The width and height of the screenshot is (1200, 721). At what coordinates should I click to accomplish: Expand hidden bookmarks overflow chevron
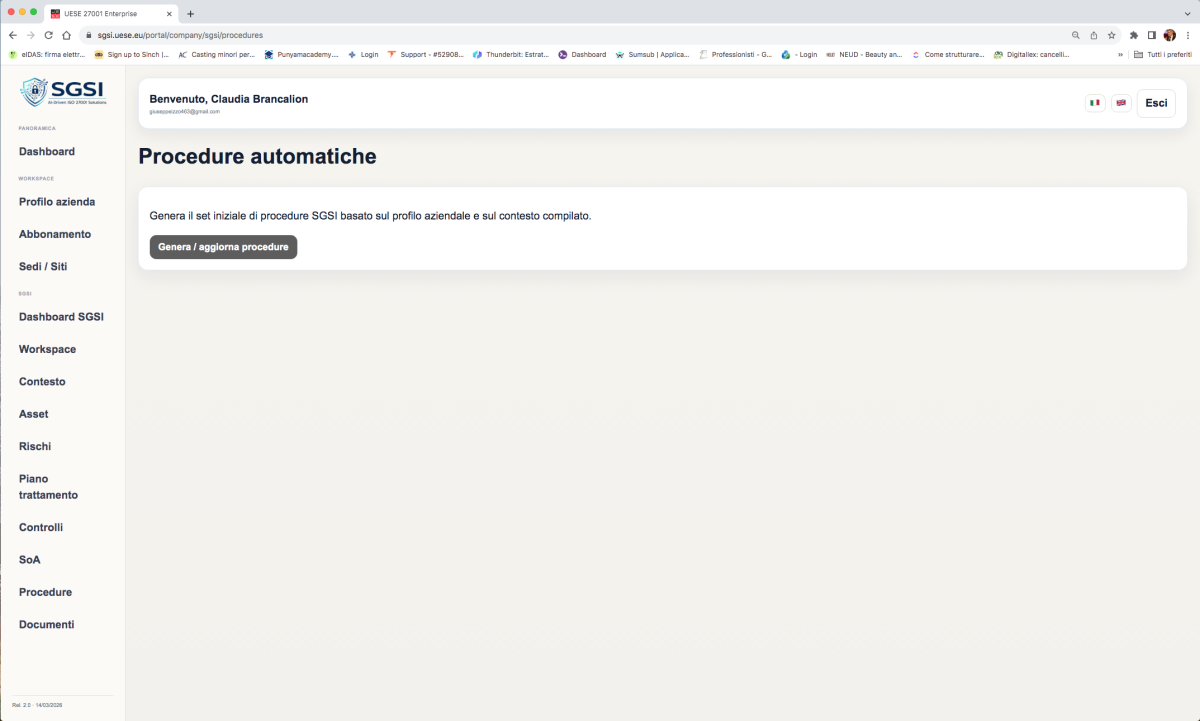click(x=1120, y=54)
